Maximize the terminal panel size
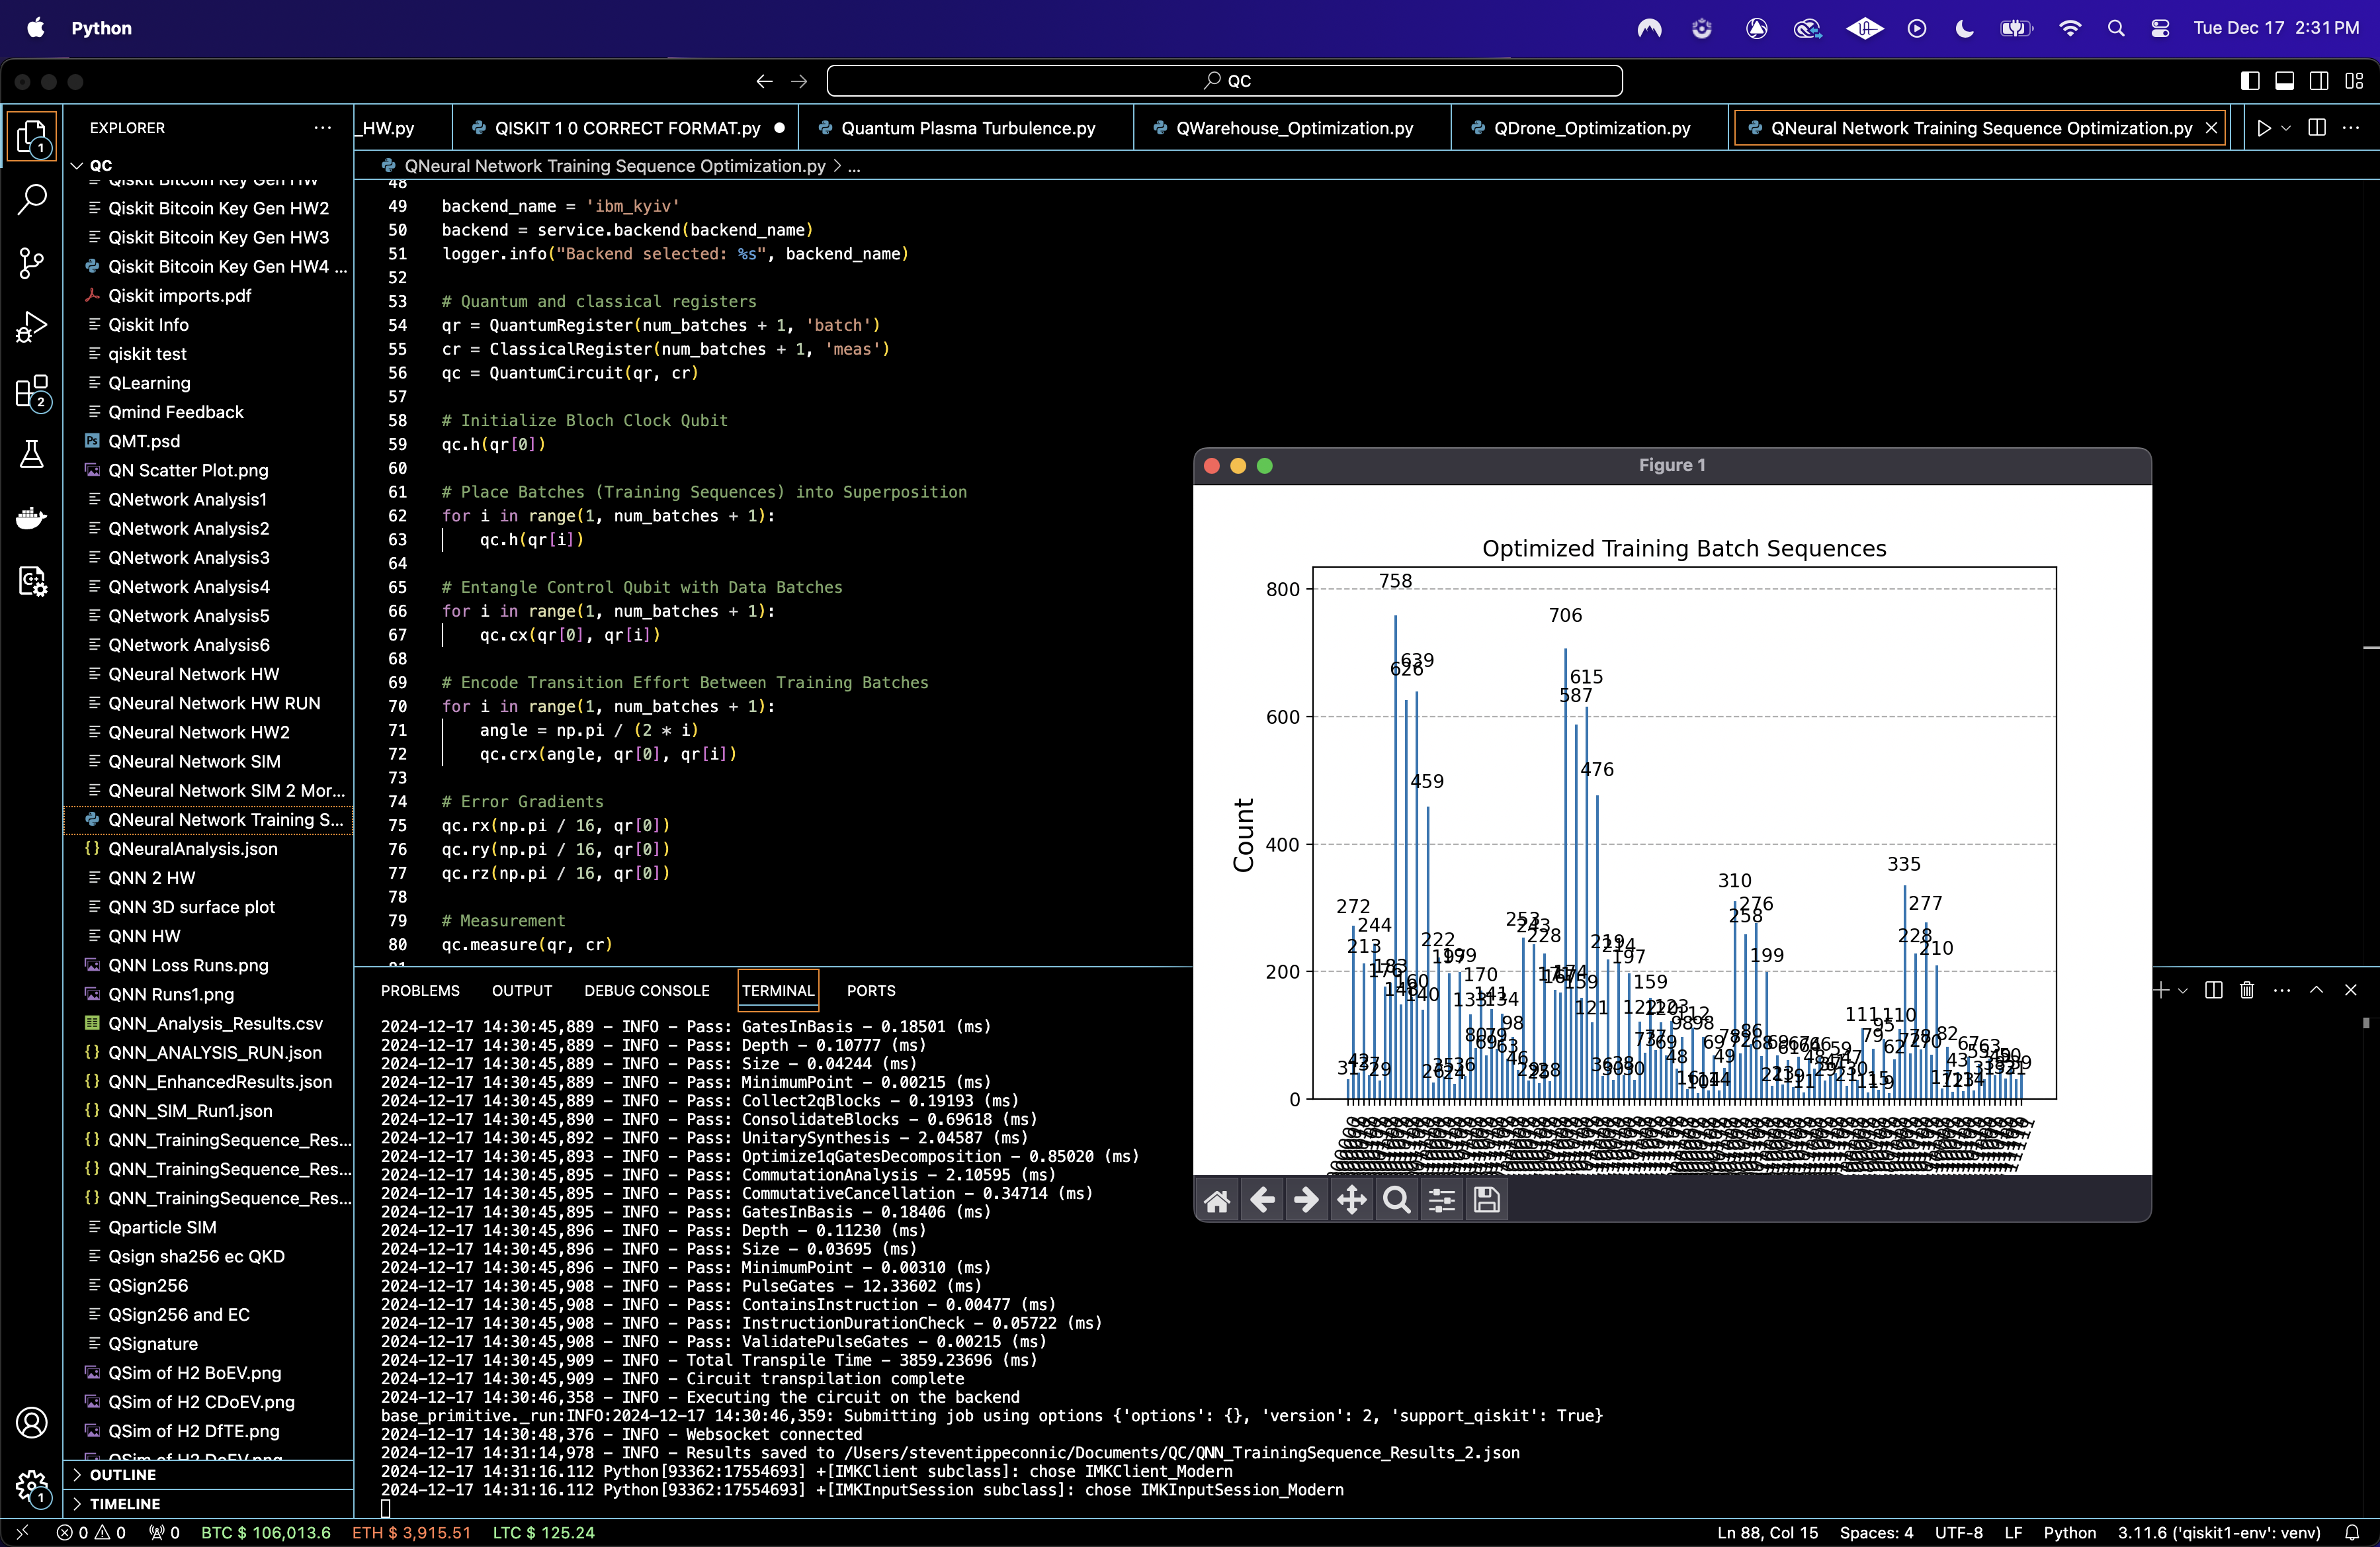 pyautogui.click(x=2316, y=990)
